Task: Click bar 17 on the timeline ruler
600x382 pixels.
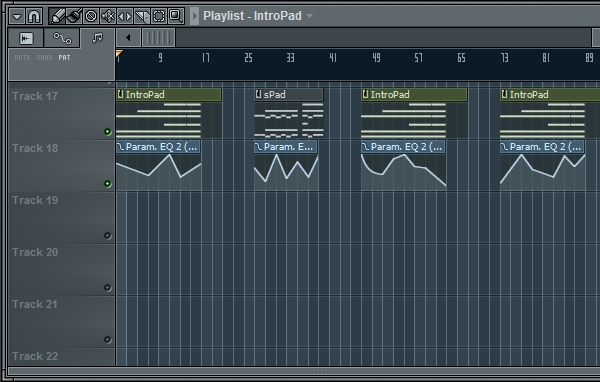Action: pyautogui.click(x=206, y=58)
